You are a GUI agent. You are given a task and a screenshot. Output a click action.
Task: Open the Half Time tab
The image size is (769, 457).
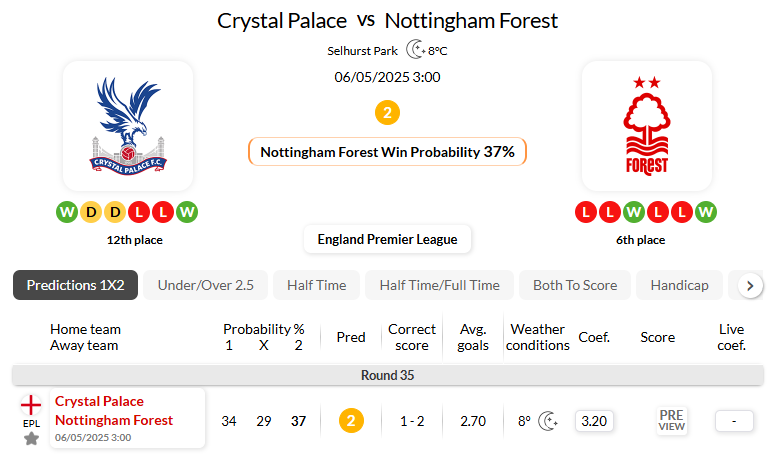click(316, 285)
